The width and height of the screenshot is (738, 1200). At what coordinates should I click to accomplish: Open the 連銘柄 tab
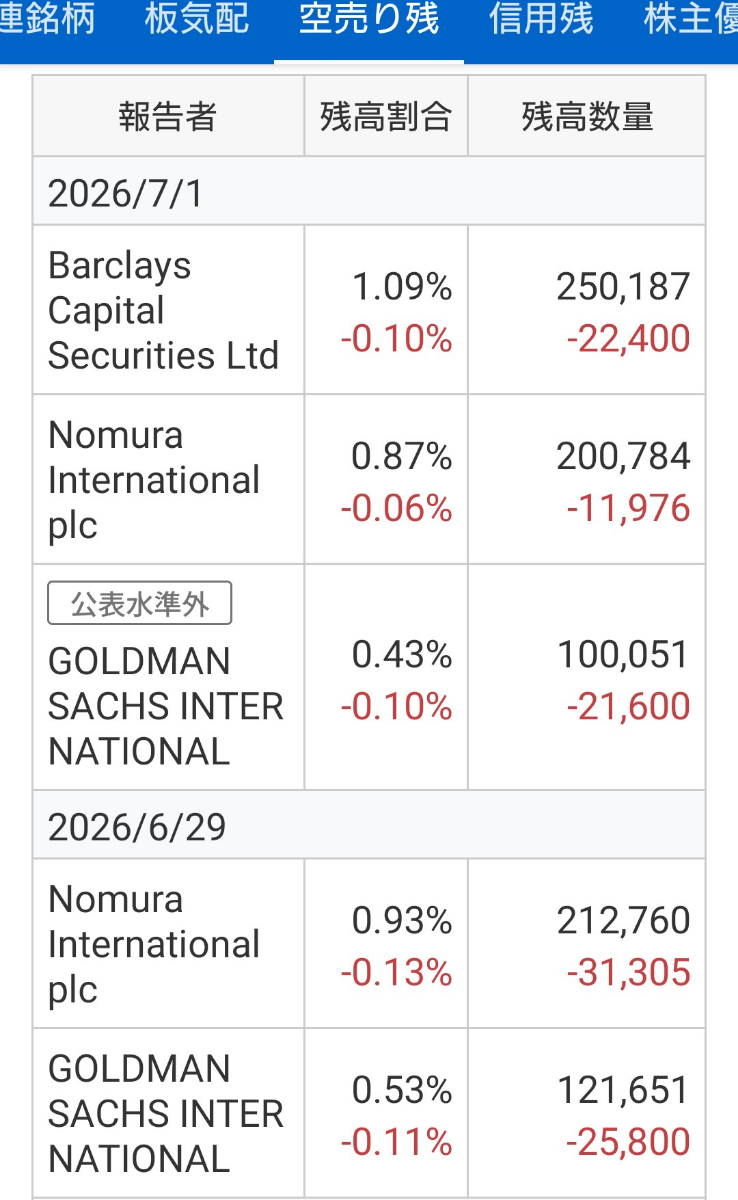click(48, 20)
